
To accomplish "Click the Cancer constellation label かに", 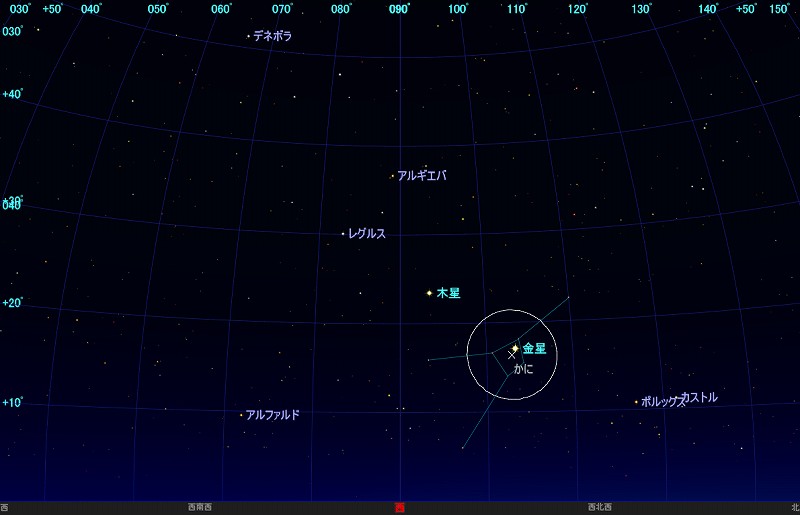I will click(x=523, y=369).
